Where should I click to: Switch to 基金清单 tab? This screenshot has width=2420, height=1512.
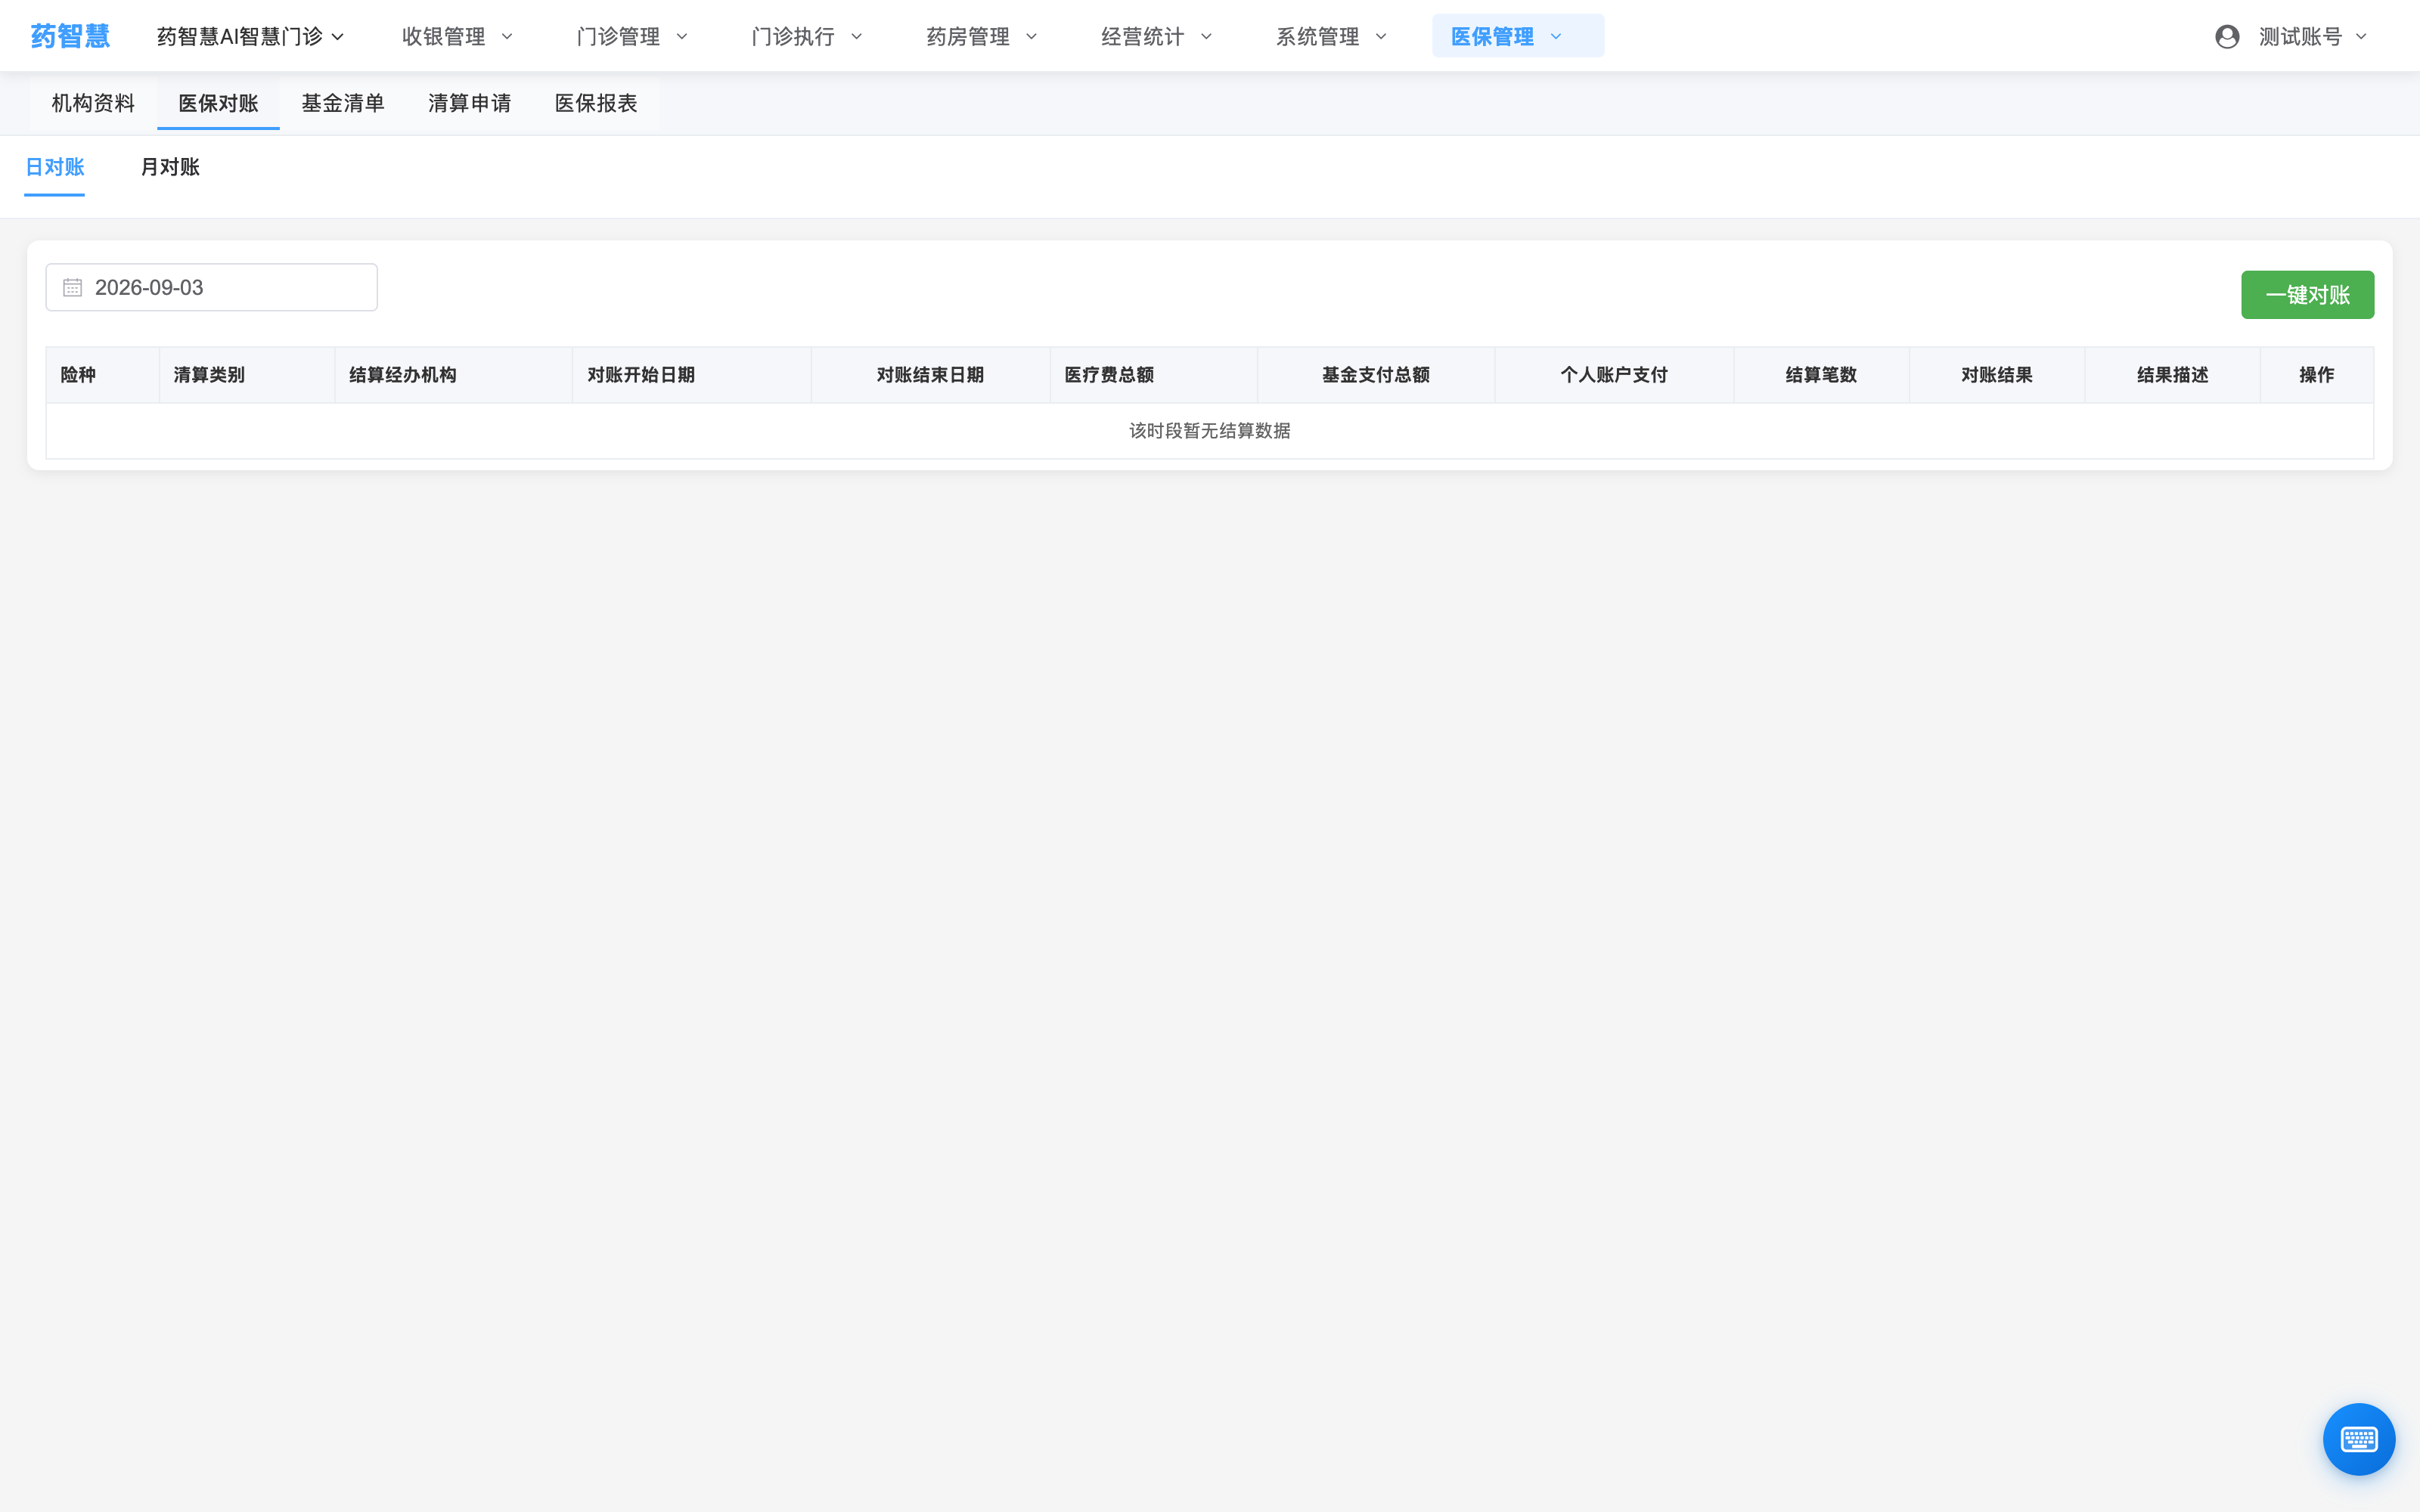pyautogui.click(x=343, y=103)
